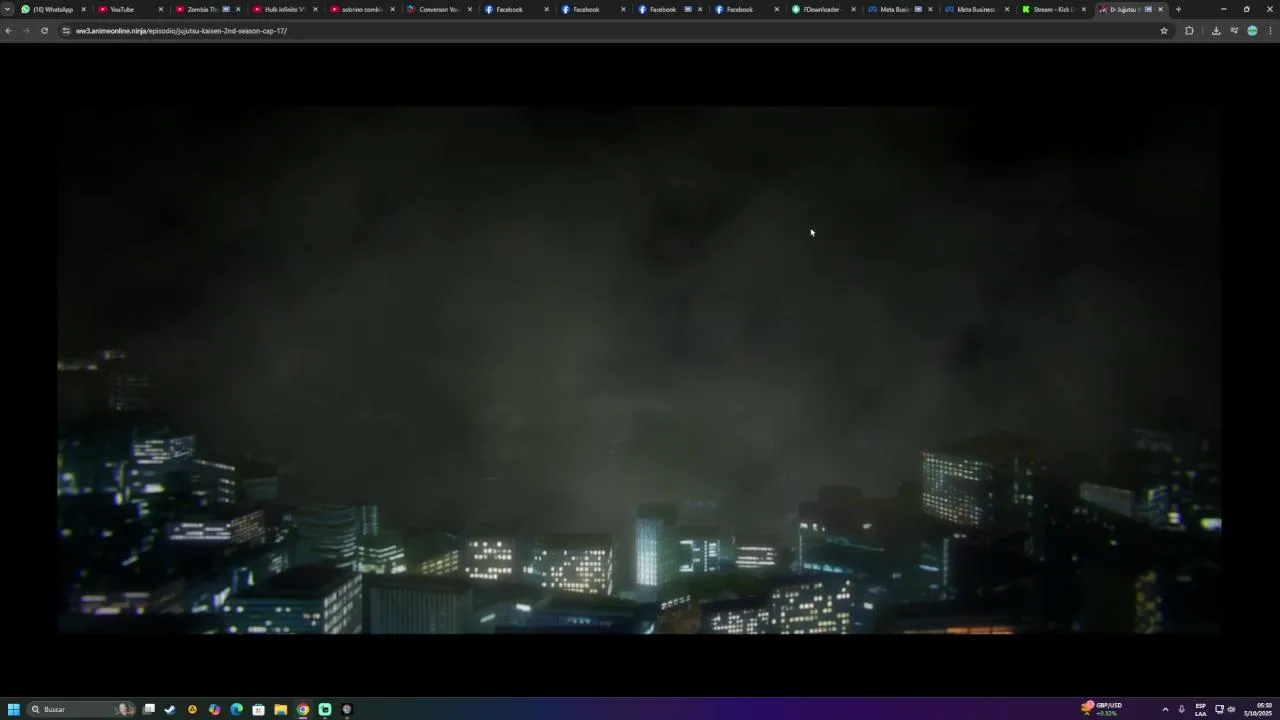Open the media controls icon

click(1234, 31)
